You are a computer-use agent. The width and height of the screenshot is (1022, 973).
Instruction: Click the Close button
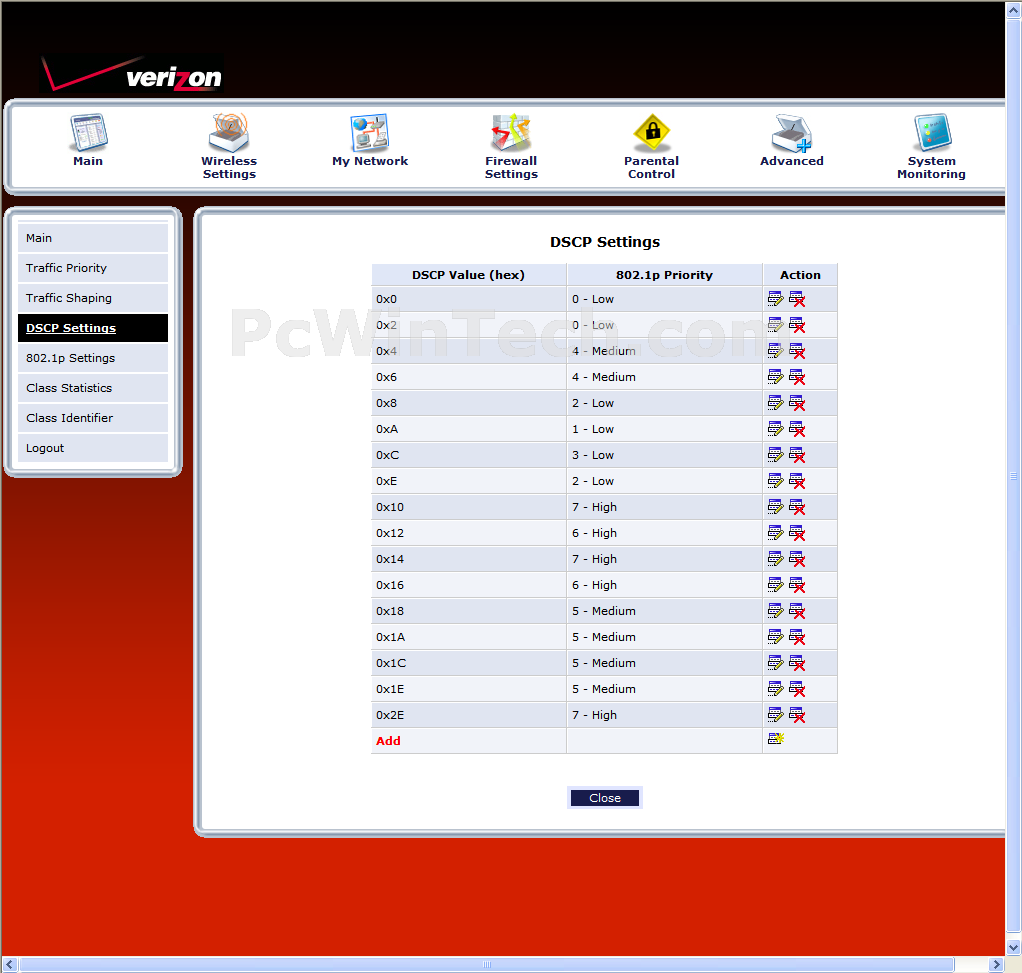(605, 798)
